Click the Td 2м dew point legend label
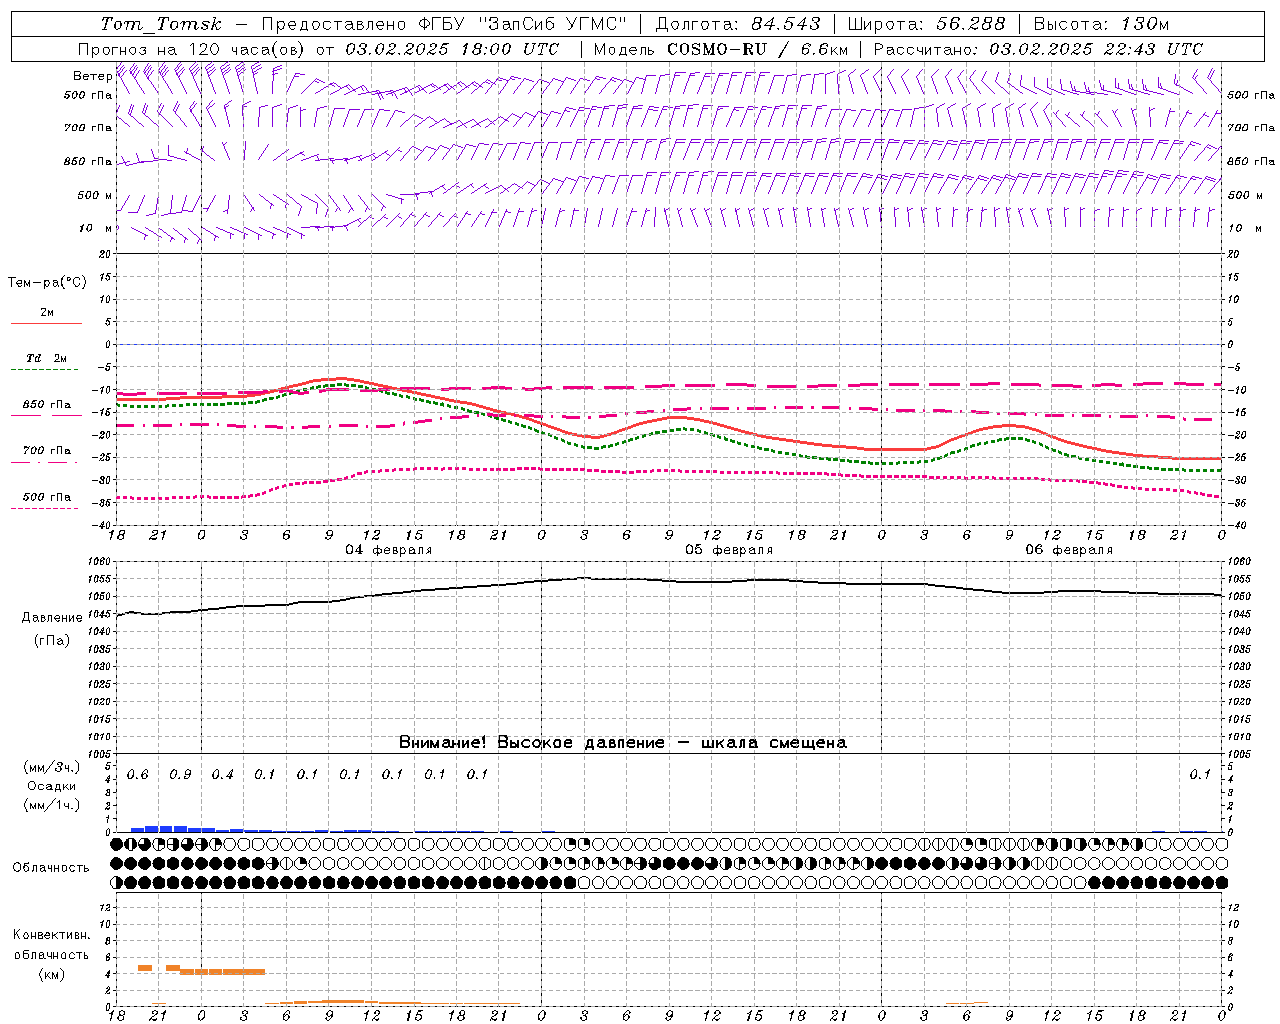Image resolution: width=1280 pixels, height=1024 pixels. tap(46, 358)
